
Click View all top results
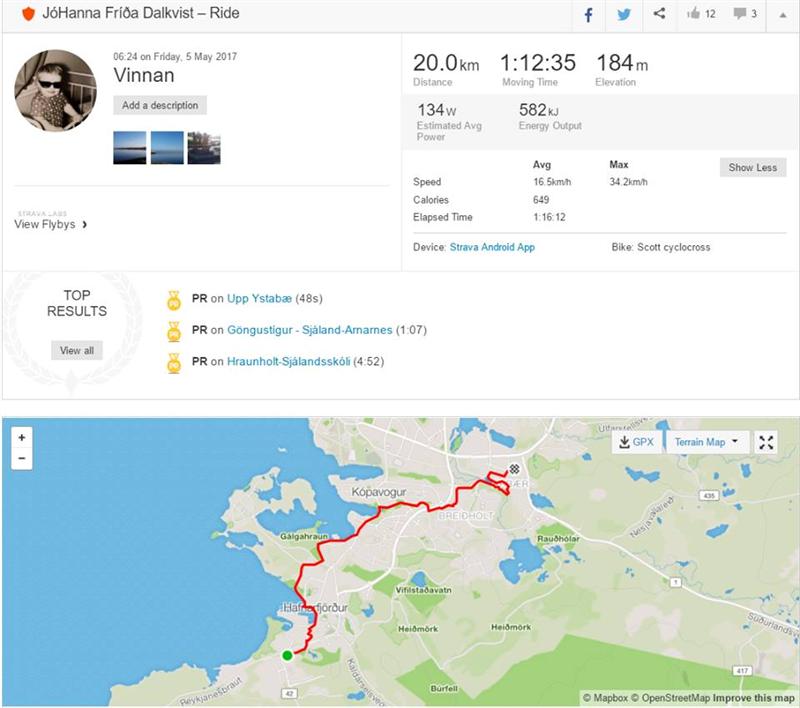coord(77,350)
